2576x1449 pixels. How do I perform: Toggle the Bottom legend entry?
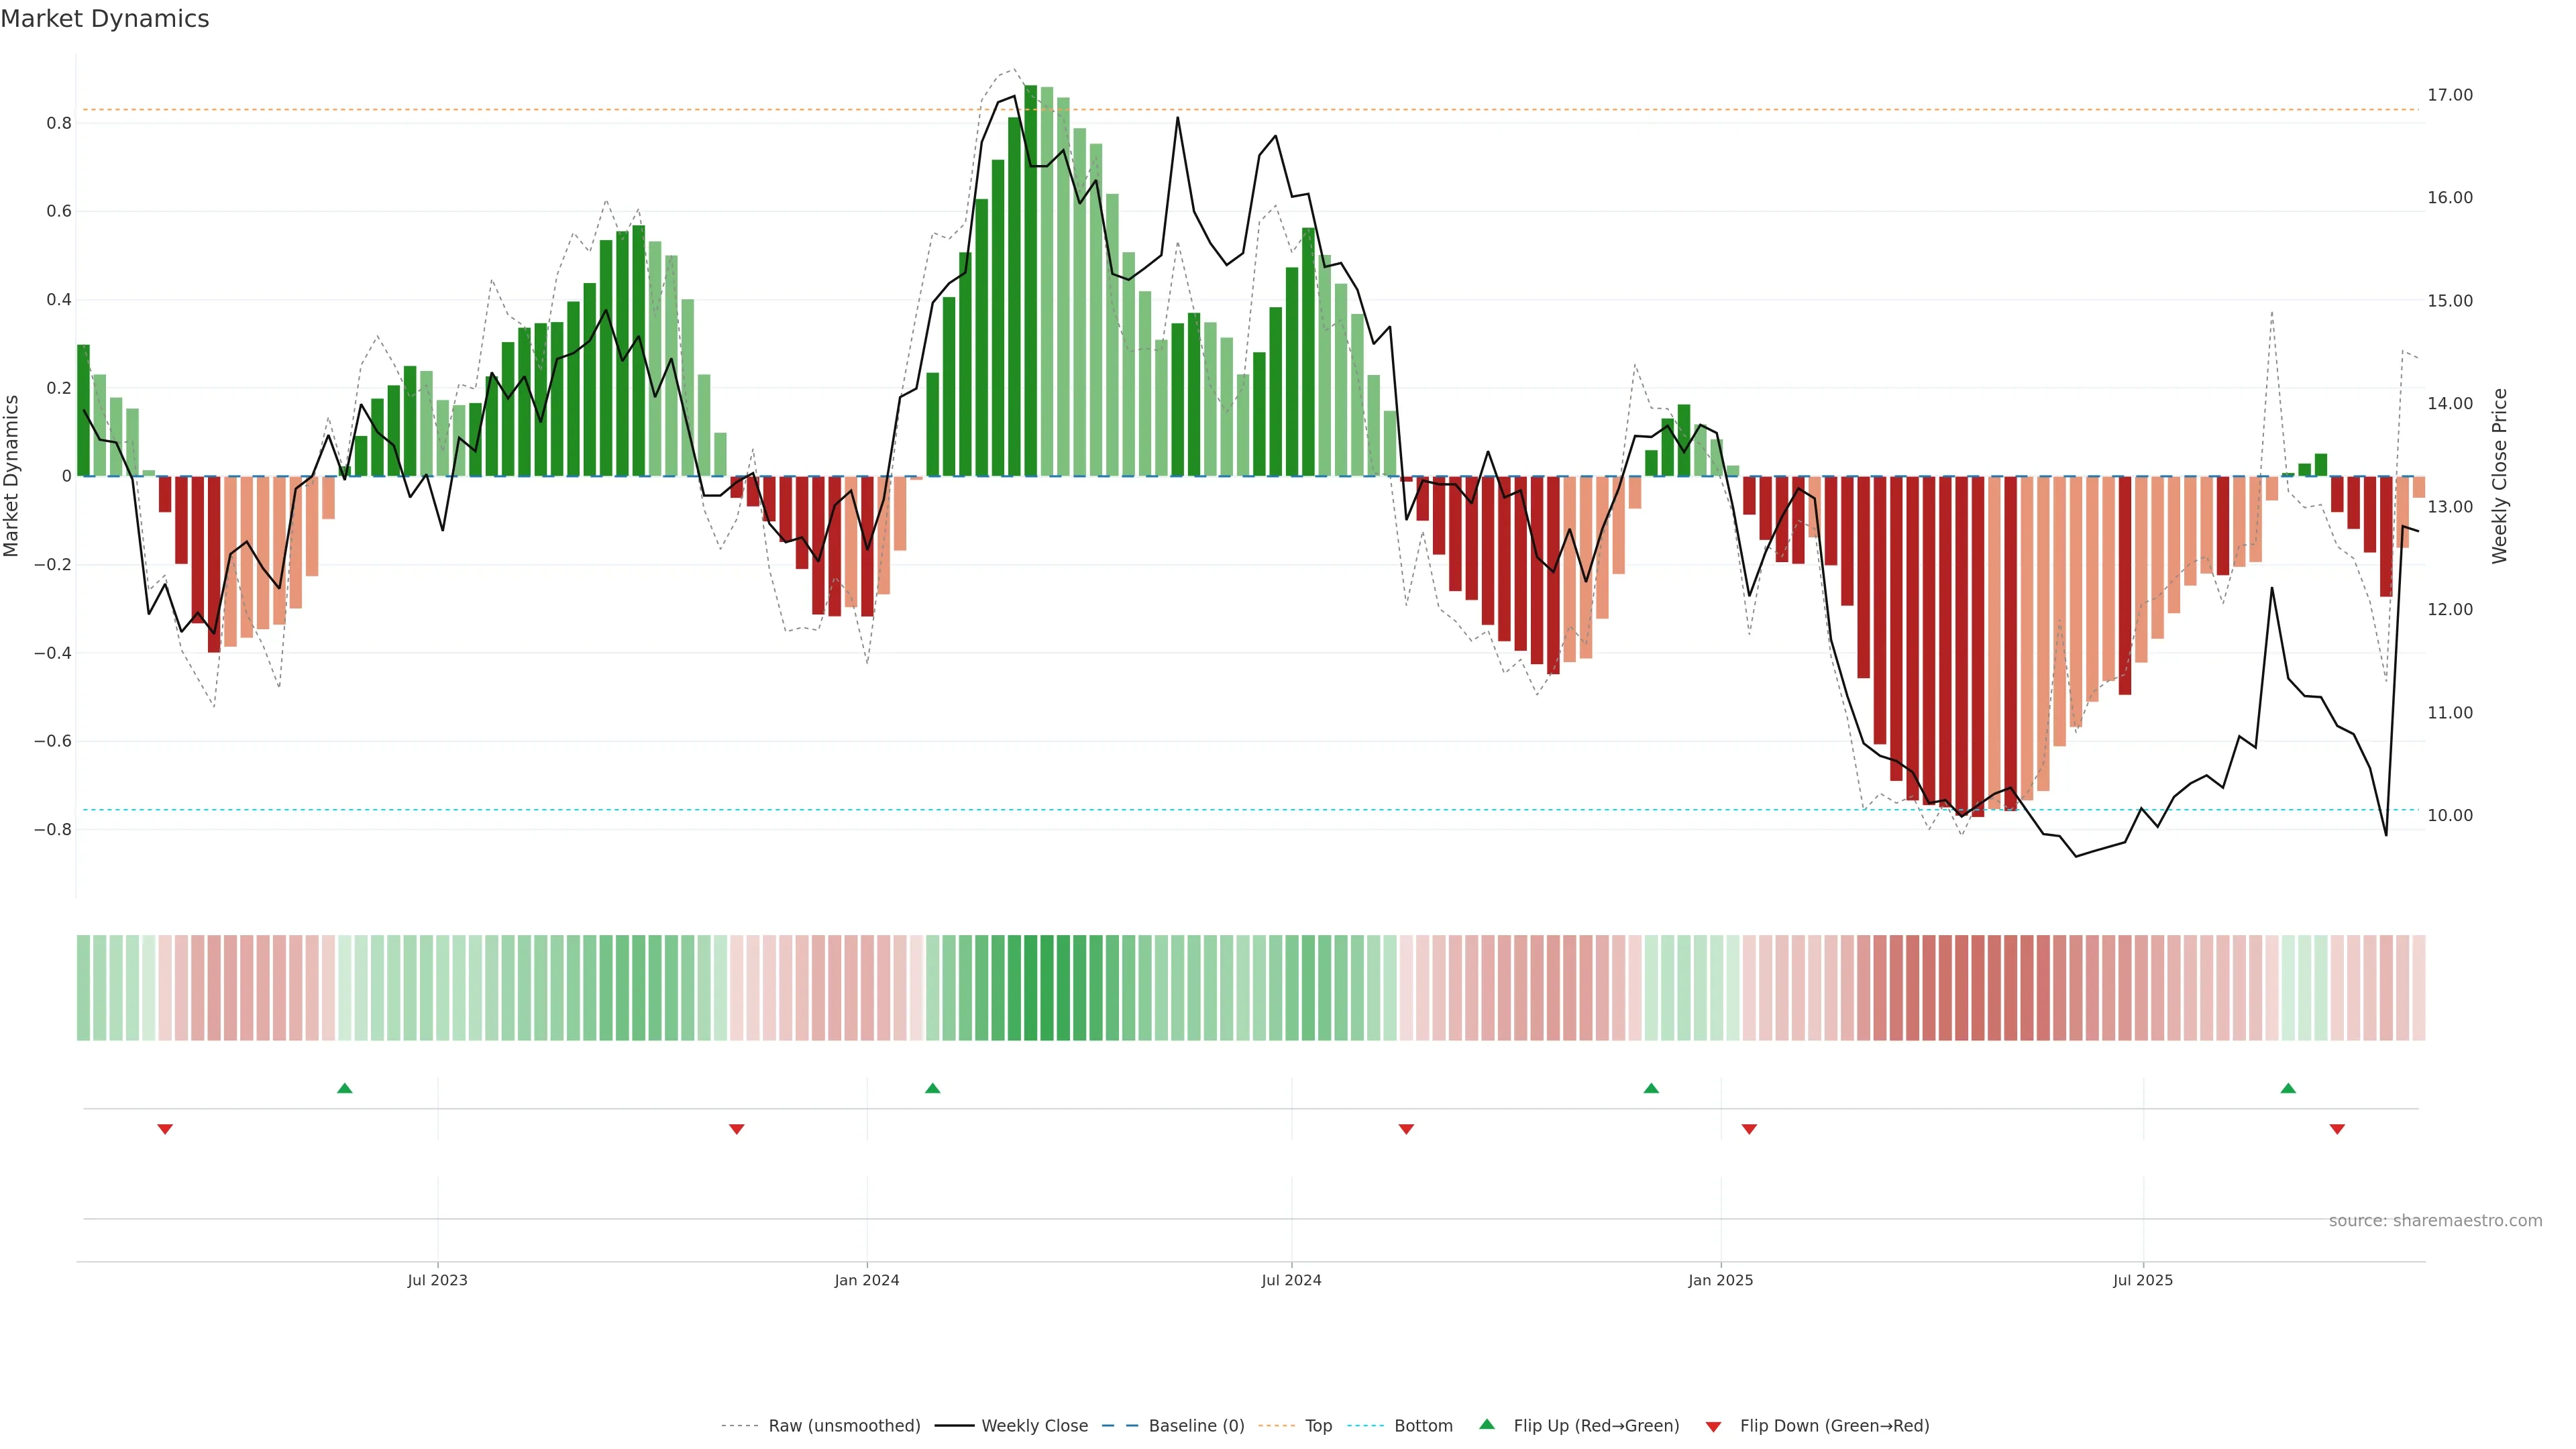(x=1423, y=1425)
